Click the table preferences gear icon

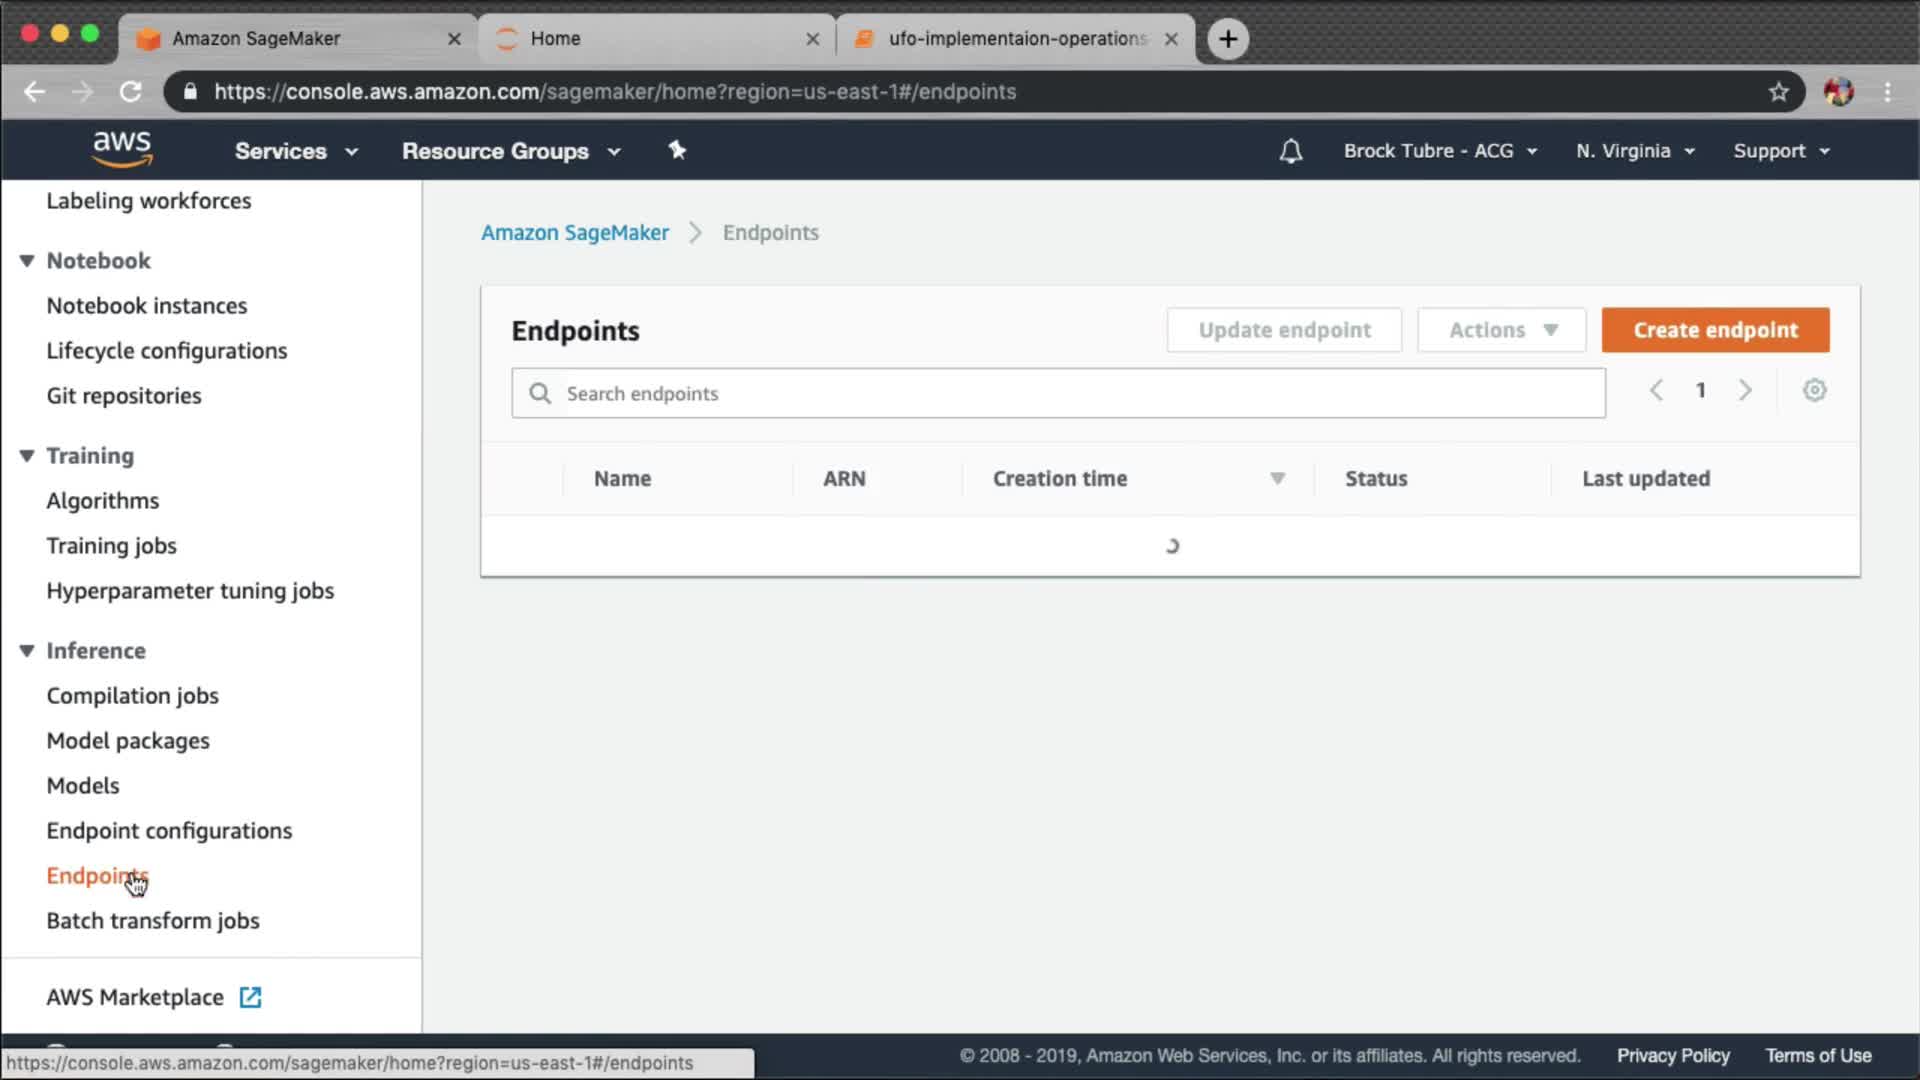click(x=1814, y=390)
